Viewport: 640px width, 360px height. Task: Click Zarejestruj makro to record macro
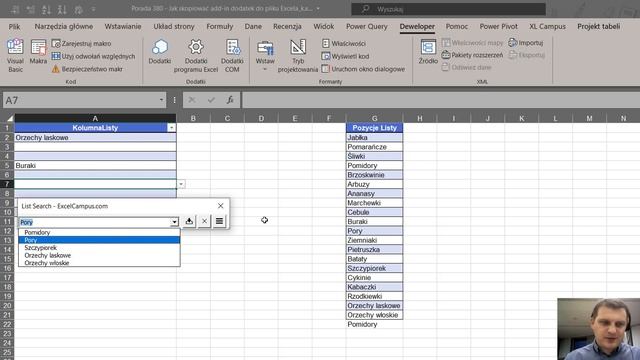82,43
